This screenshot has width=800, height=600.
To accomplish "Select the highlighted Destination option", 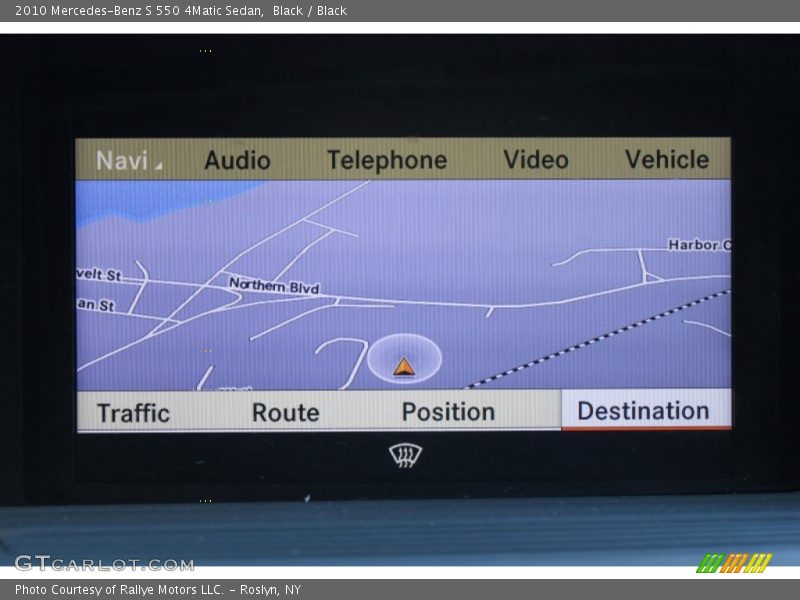I will (646, 410).
